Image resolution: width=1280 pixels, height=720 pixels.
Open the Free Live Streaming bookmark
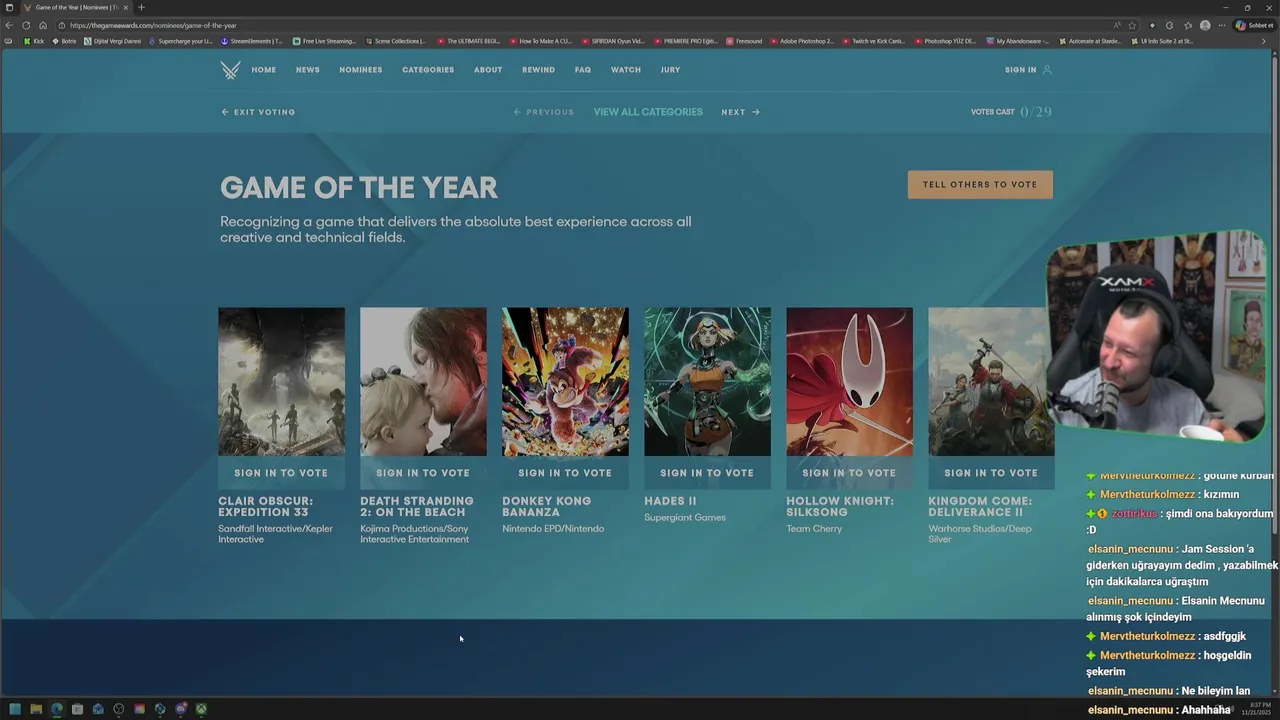coord(324,41)
